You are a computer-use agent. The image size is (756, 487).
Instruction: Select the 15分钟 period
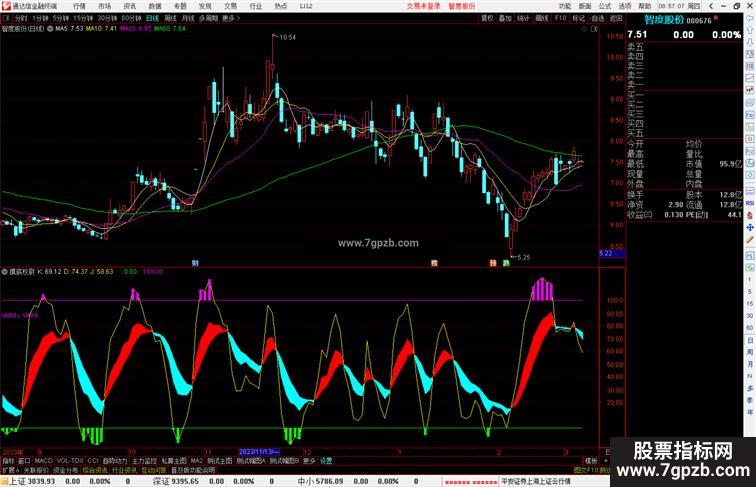pyautogui.click(x=83, y=18)
